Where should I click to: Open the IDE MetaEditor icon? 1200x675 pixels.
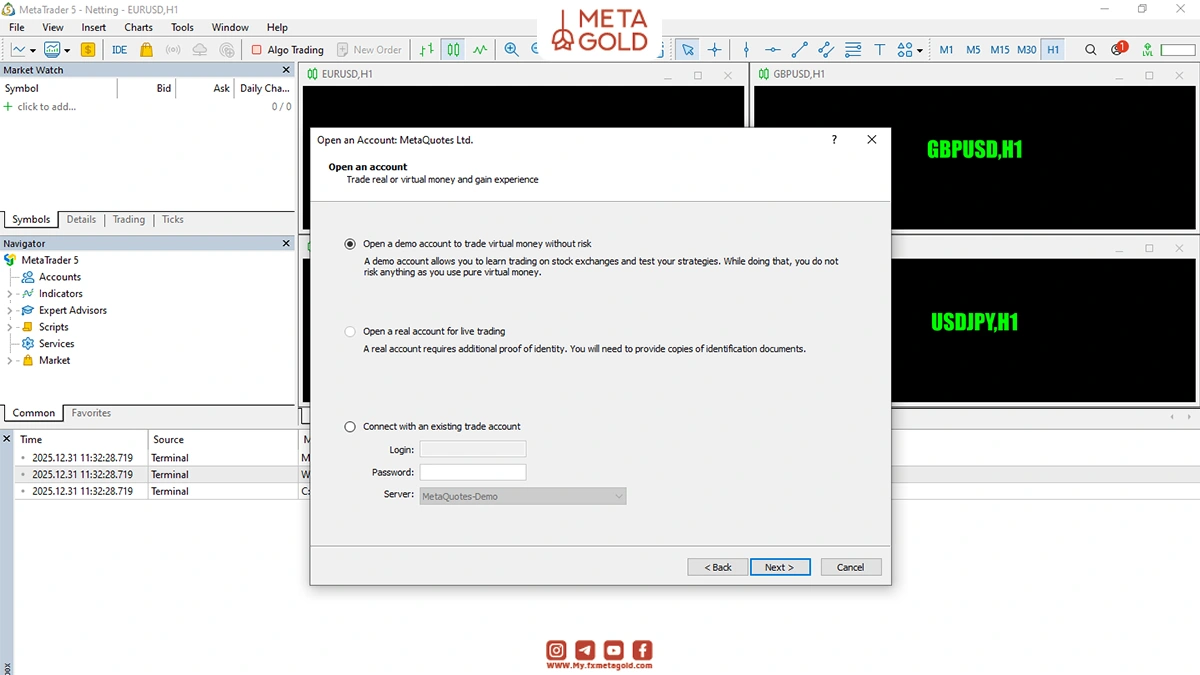119,50
